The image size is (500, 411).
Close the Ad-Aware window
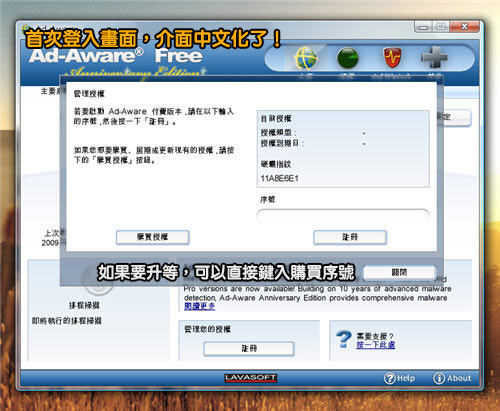[464, 27]
